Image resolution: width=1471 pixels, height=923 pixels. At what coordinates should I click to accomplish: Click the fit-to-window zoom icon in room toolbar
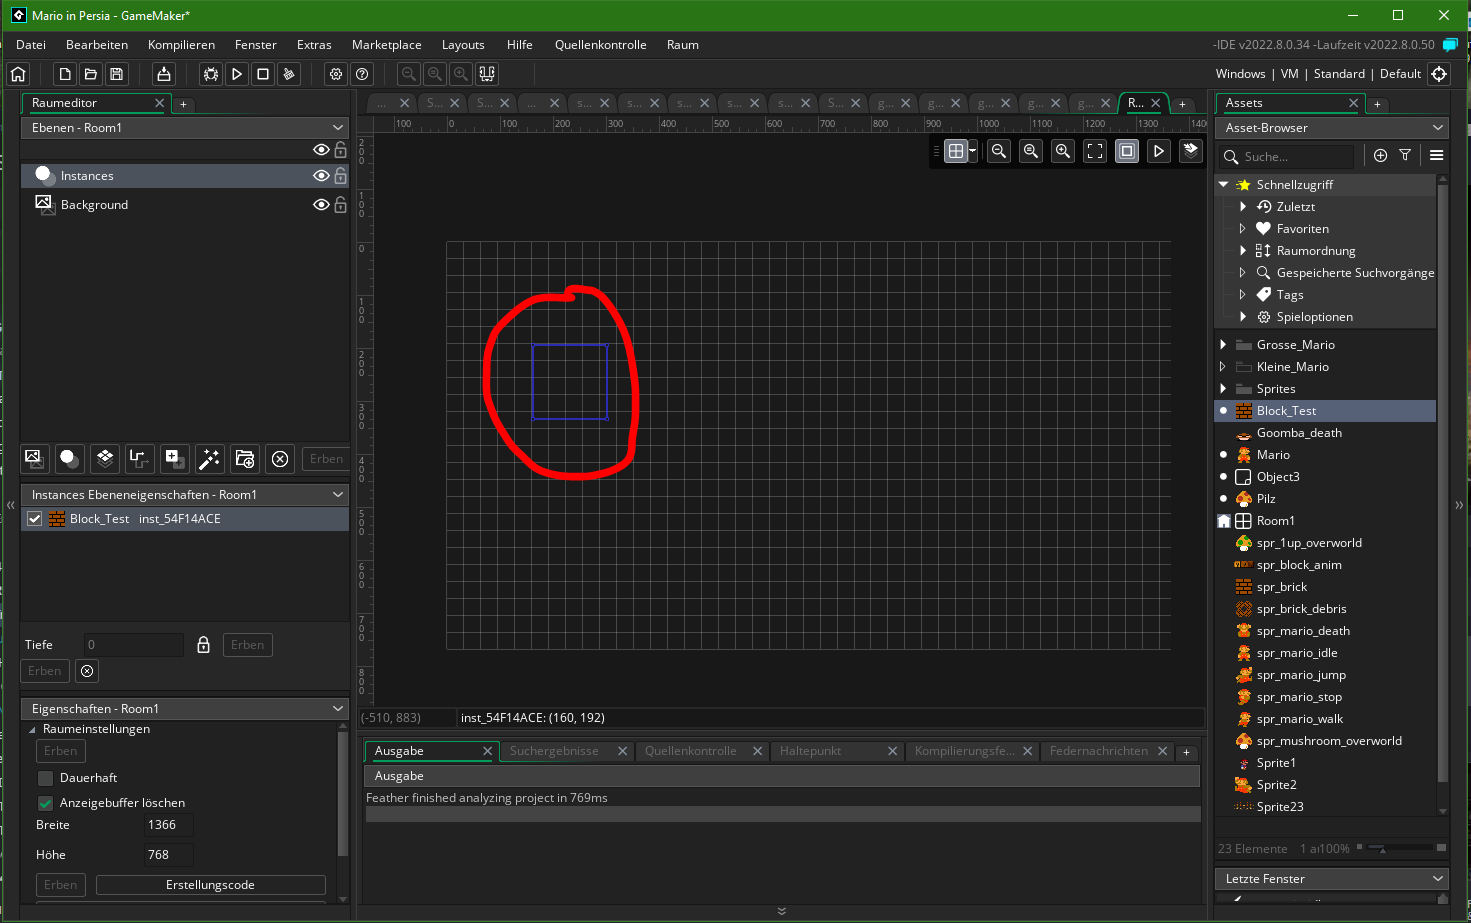pos(1095,151)
